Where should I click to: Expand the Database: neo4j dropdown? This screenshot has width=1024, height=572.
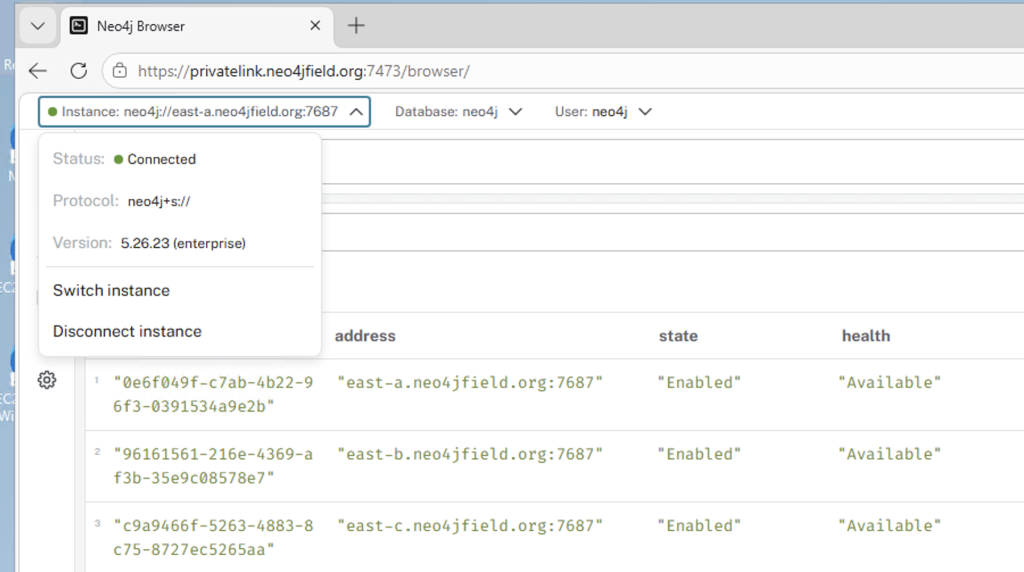[458, 112]
